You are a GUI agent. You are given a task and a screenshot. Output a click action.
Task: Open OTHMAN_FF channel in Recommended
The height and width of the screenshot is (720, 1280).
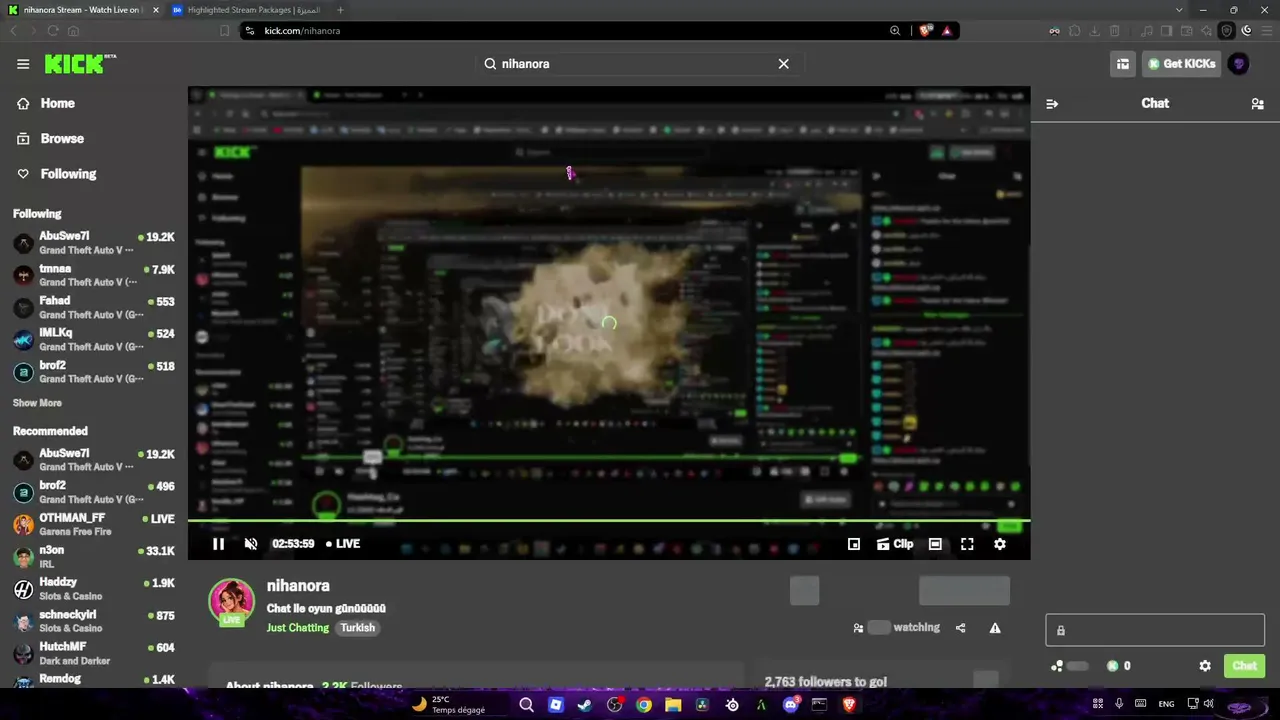[x=94, y=524]
